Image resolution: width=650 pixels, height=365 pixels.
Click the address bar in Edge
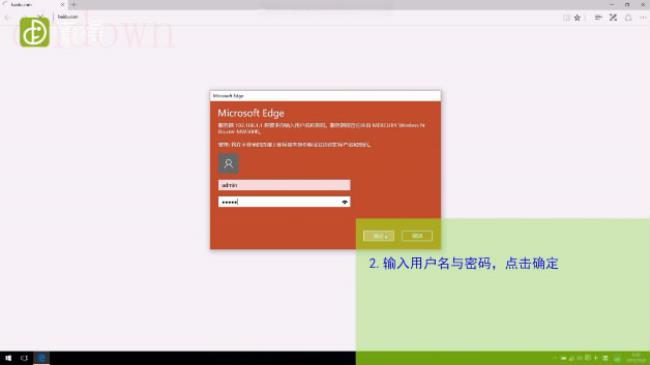pos(307,17)
